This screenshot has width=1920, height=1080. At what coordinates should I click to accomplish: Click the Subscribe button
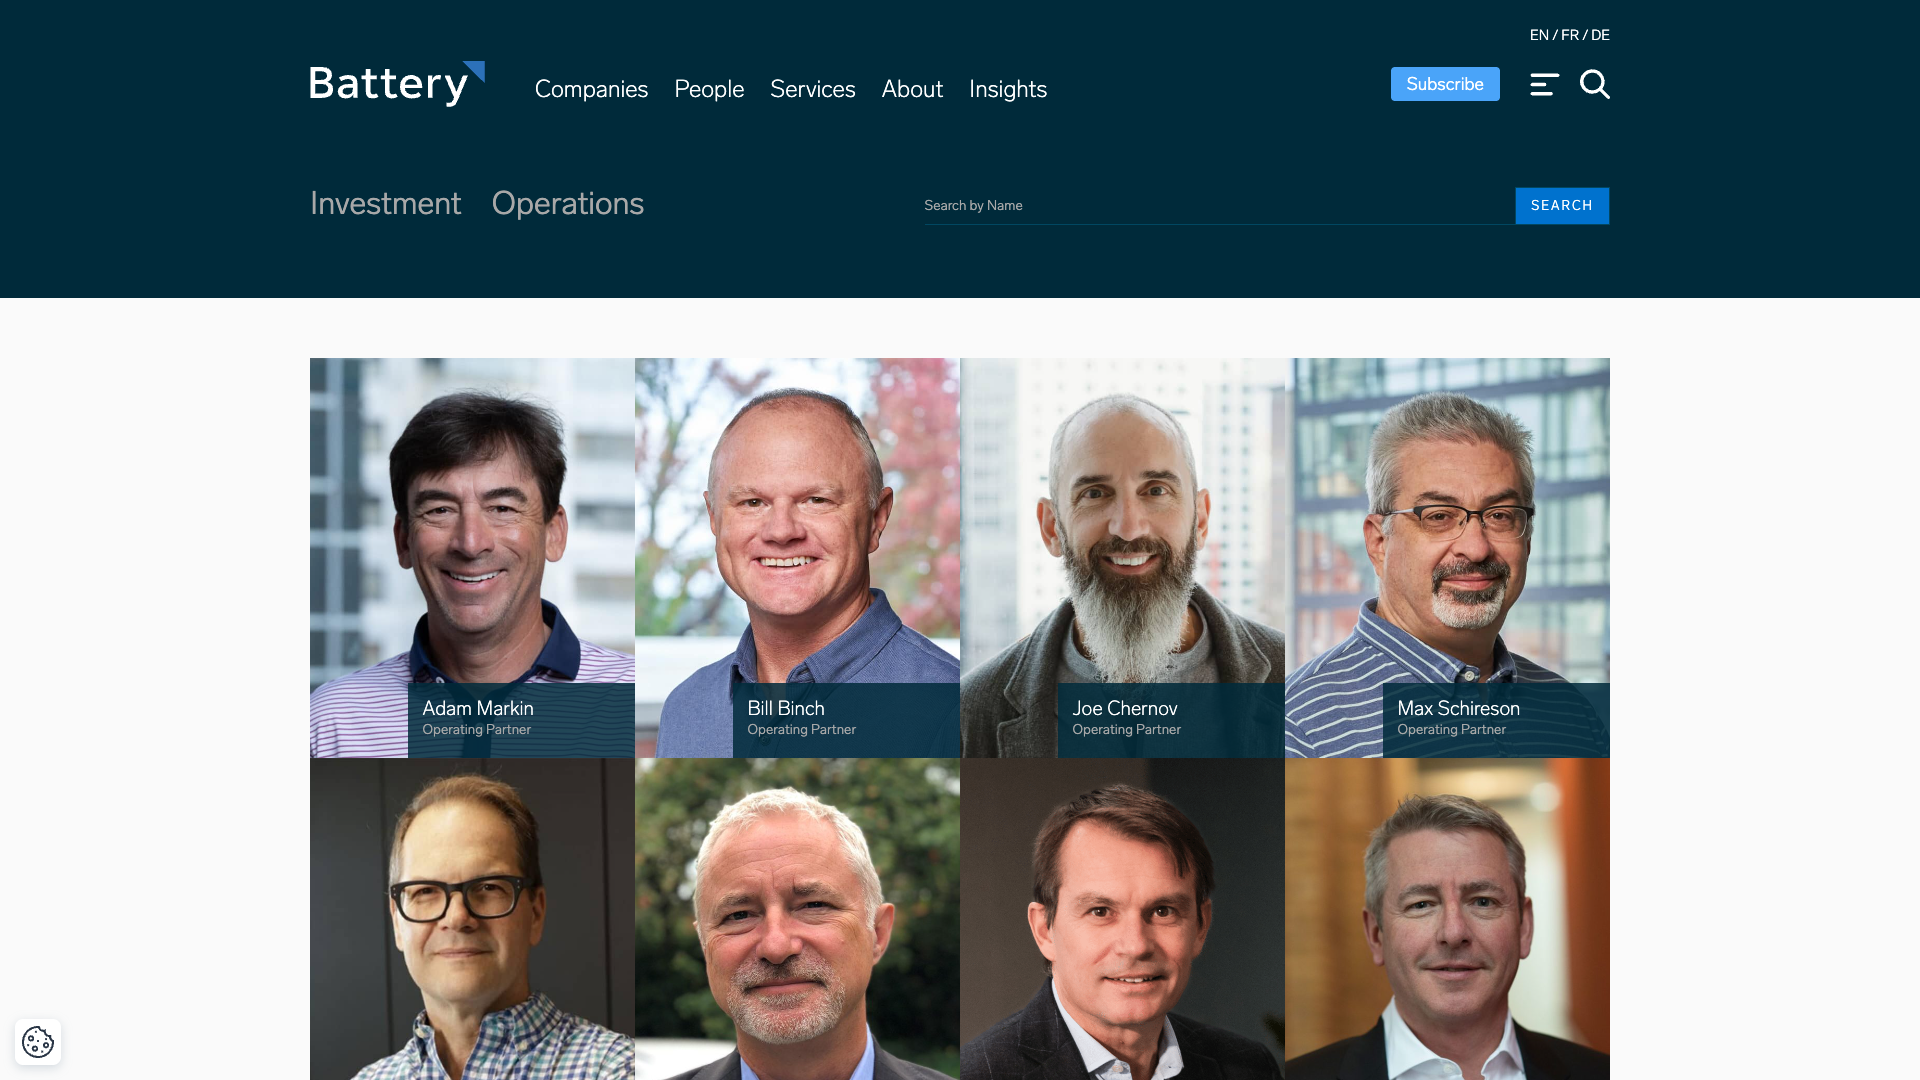[x=1445, y=84]
